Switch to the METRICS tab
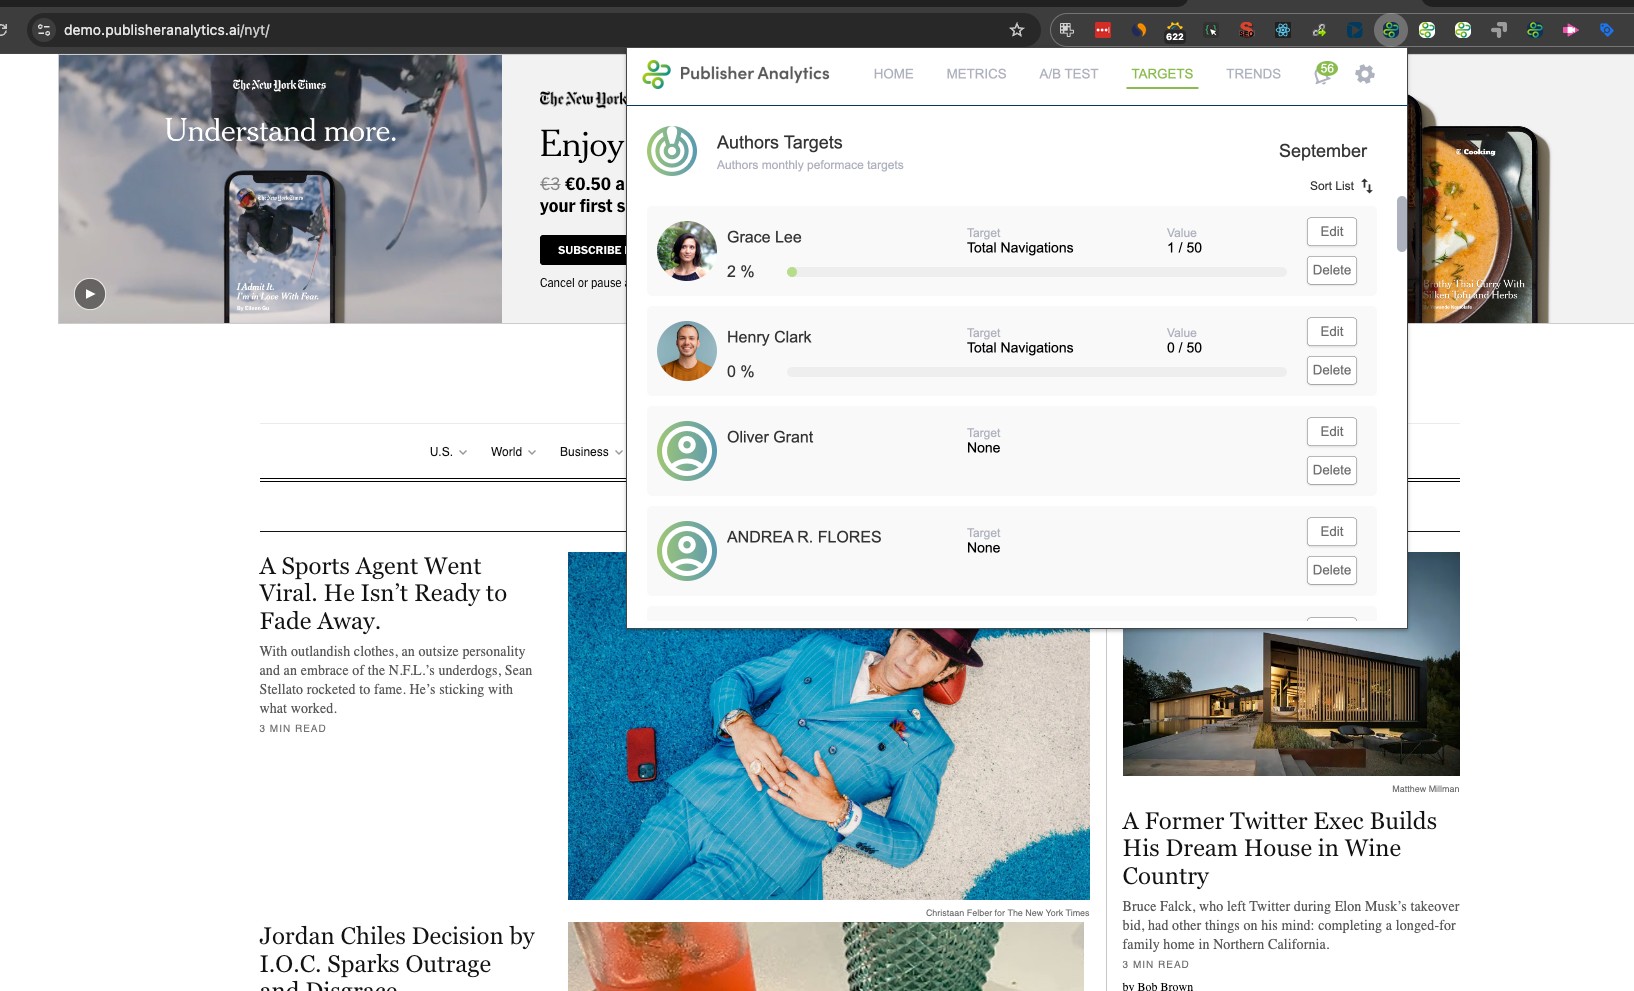Image resolution: width=1634 pixels, height=991 pixels. click(976, 74)
